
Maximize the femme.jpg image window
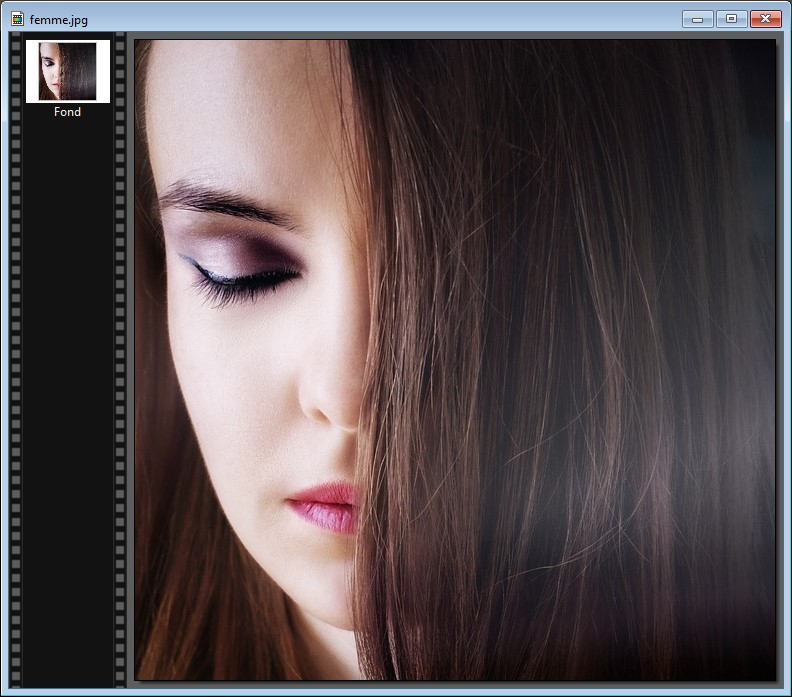click(731, 19)
